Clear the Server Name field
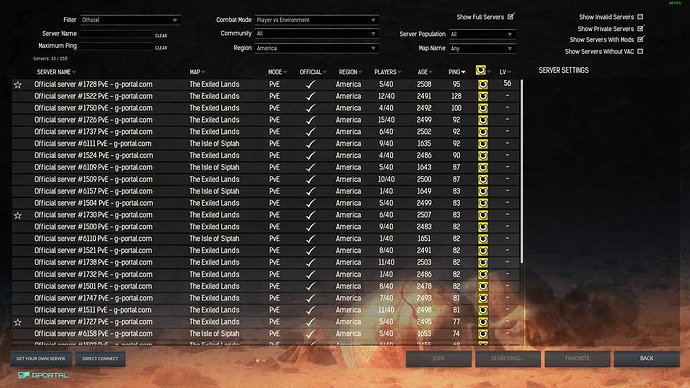Screen dimensions: 690x388 click(x=161, y=36)
